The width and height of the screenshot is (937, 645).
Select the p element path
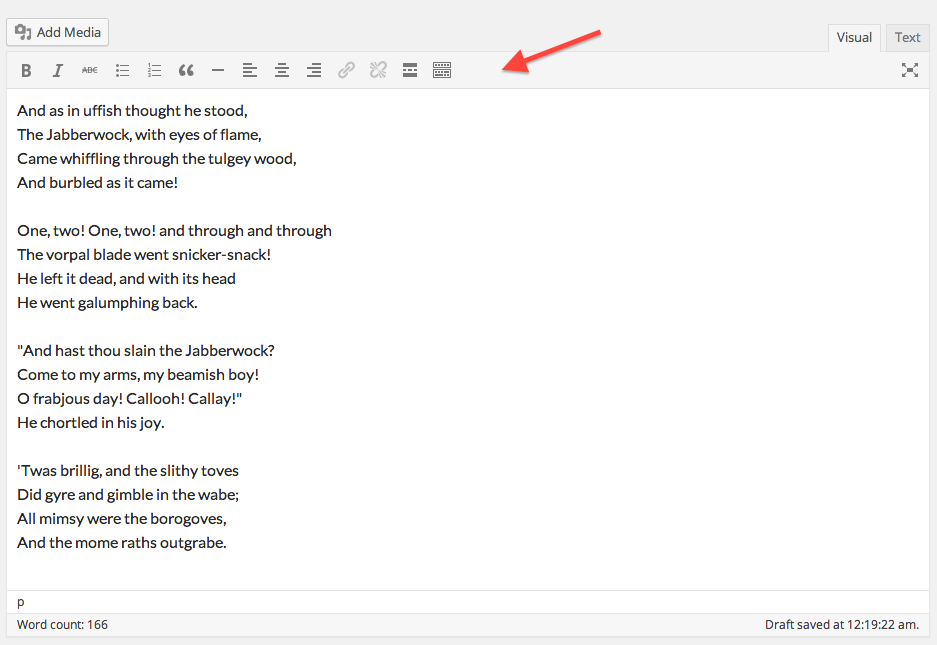(21, 602)
